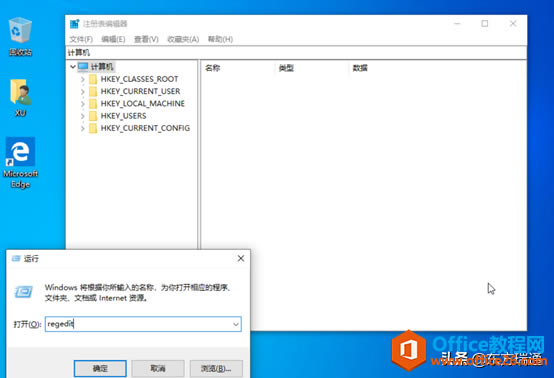The width and height of the screenshot is (554, 378).
Task: Select the HKEY_CURRENT_USER label
Action: [x=140, y=91]
